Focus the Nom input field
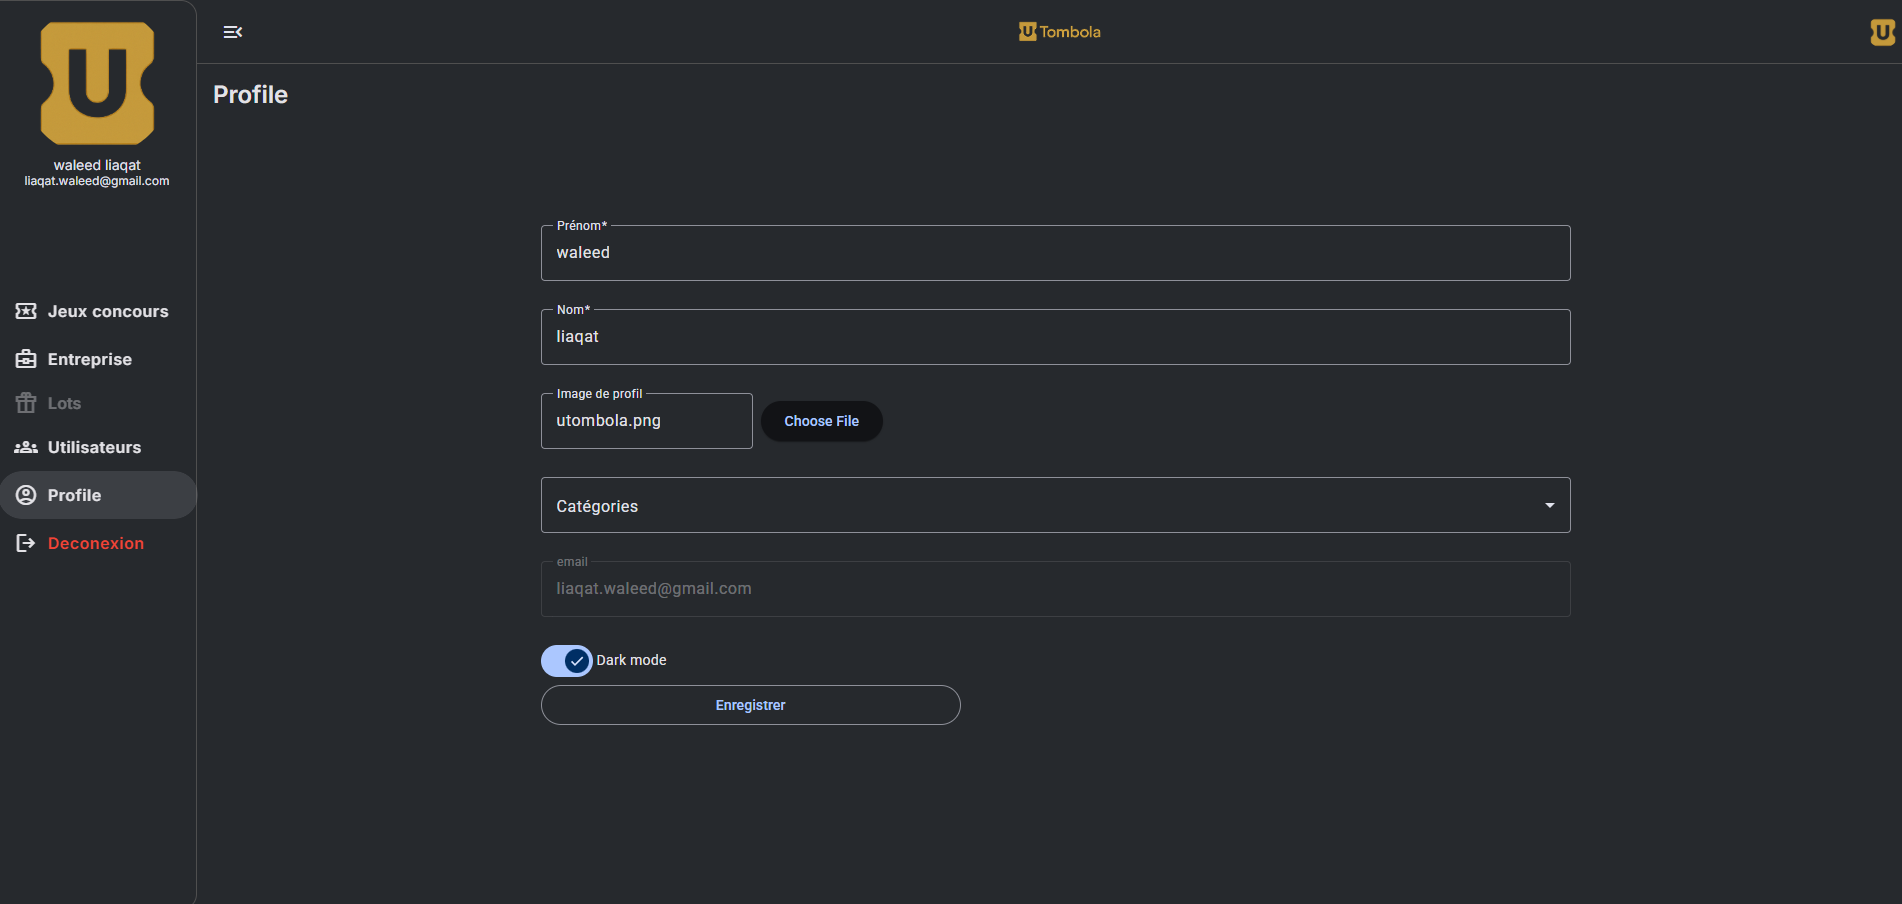This screenshot has height=904, width=1902. pyautogui.click(x=1055, y=337)
